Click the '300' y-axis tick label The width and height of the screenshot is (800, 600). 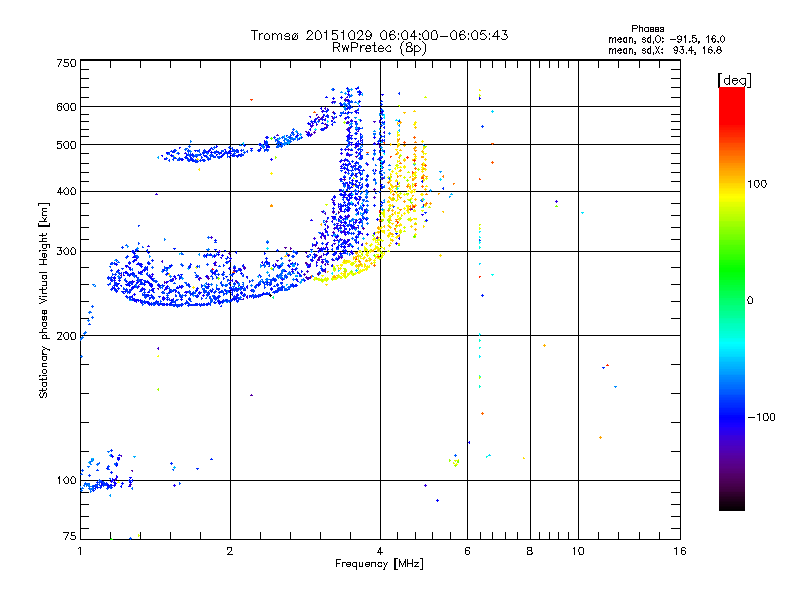pos(66,251)
